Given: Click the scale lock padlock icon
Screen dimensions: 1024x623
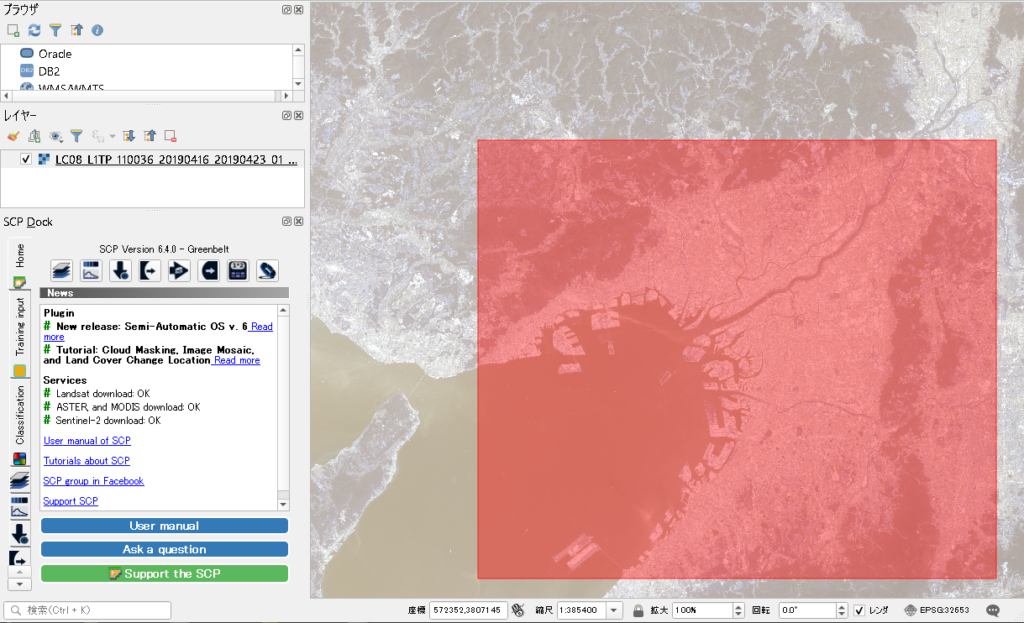Looking at the screenshot, I should (638, 610).
